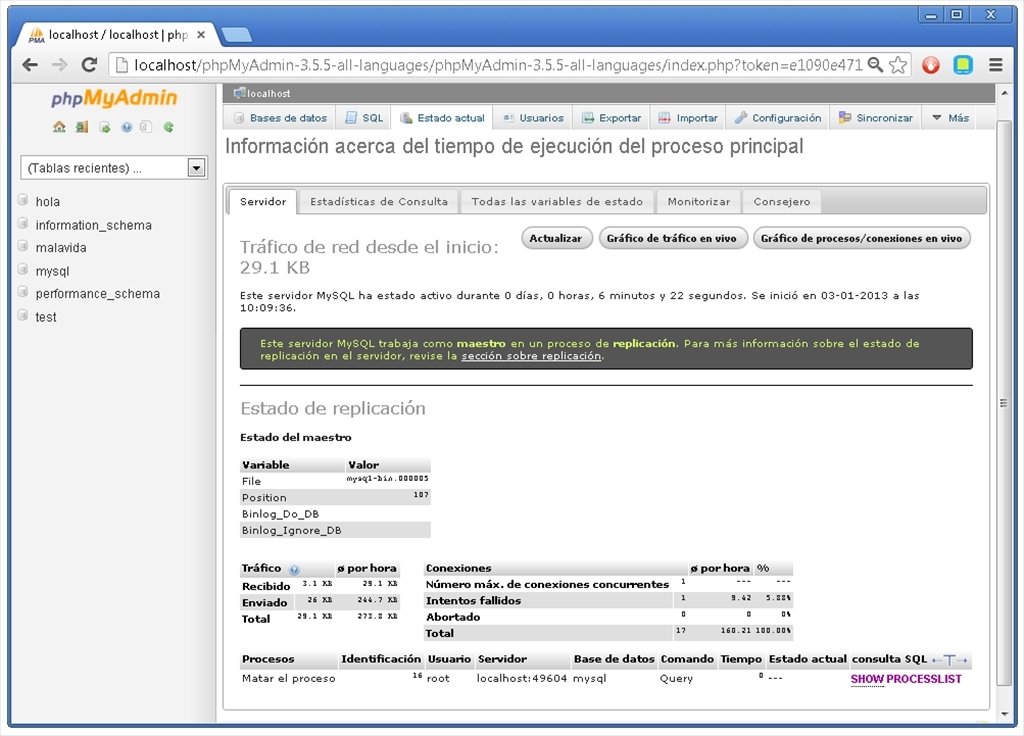Click the database icon beside malavida
This screenshot has width=1024, height=736.
(23, 246)
